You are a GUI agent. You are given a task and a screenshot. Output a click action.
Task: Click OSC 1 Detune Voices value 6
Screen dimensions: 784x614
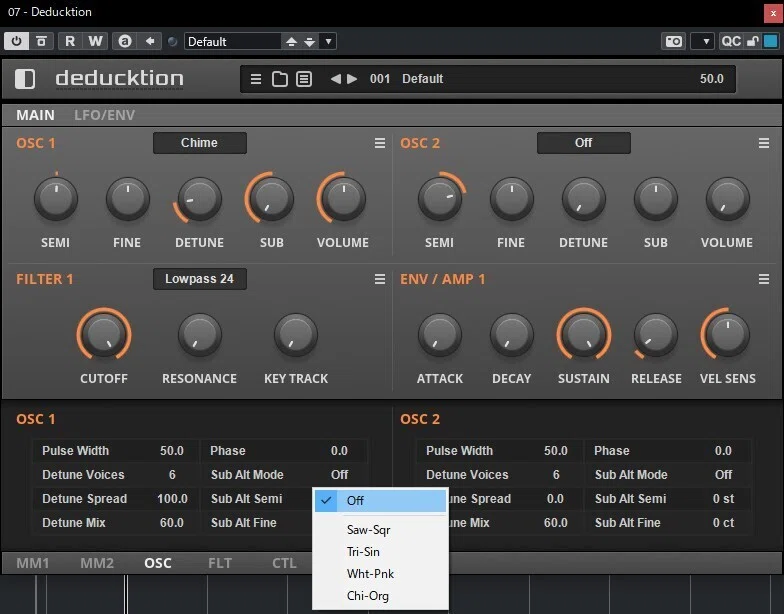[x=172, y=474]
